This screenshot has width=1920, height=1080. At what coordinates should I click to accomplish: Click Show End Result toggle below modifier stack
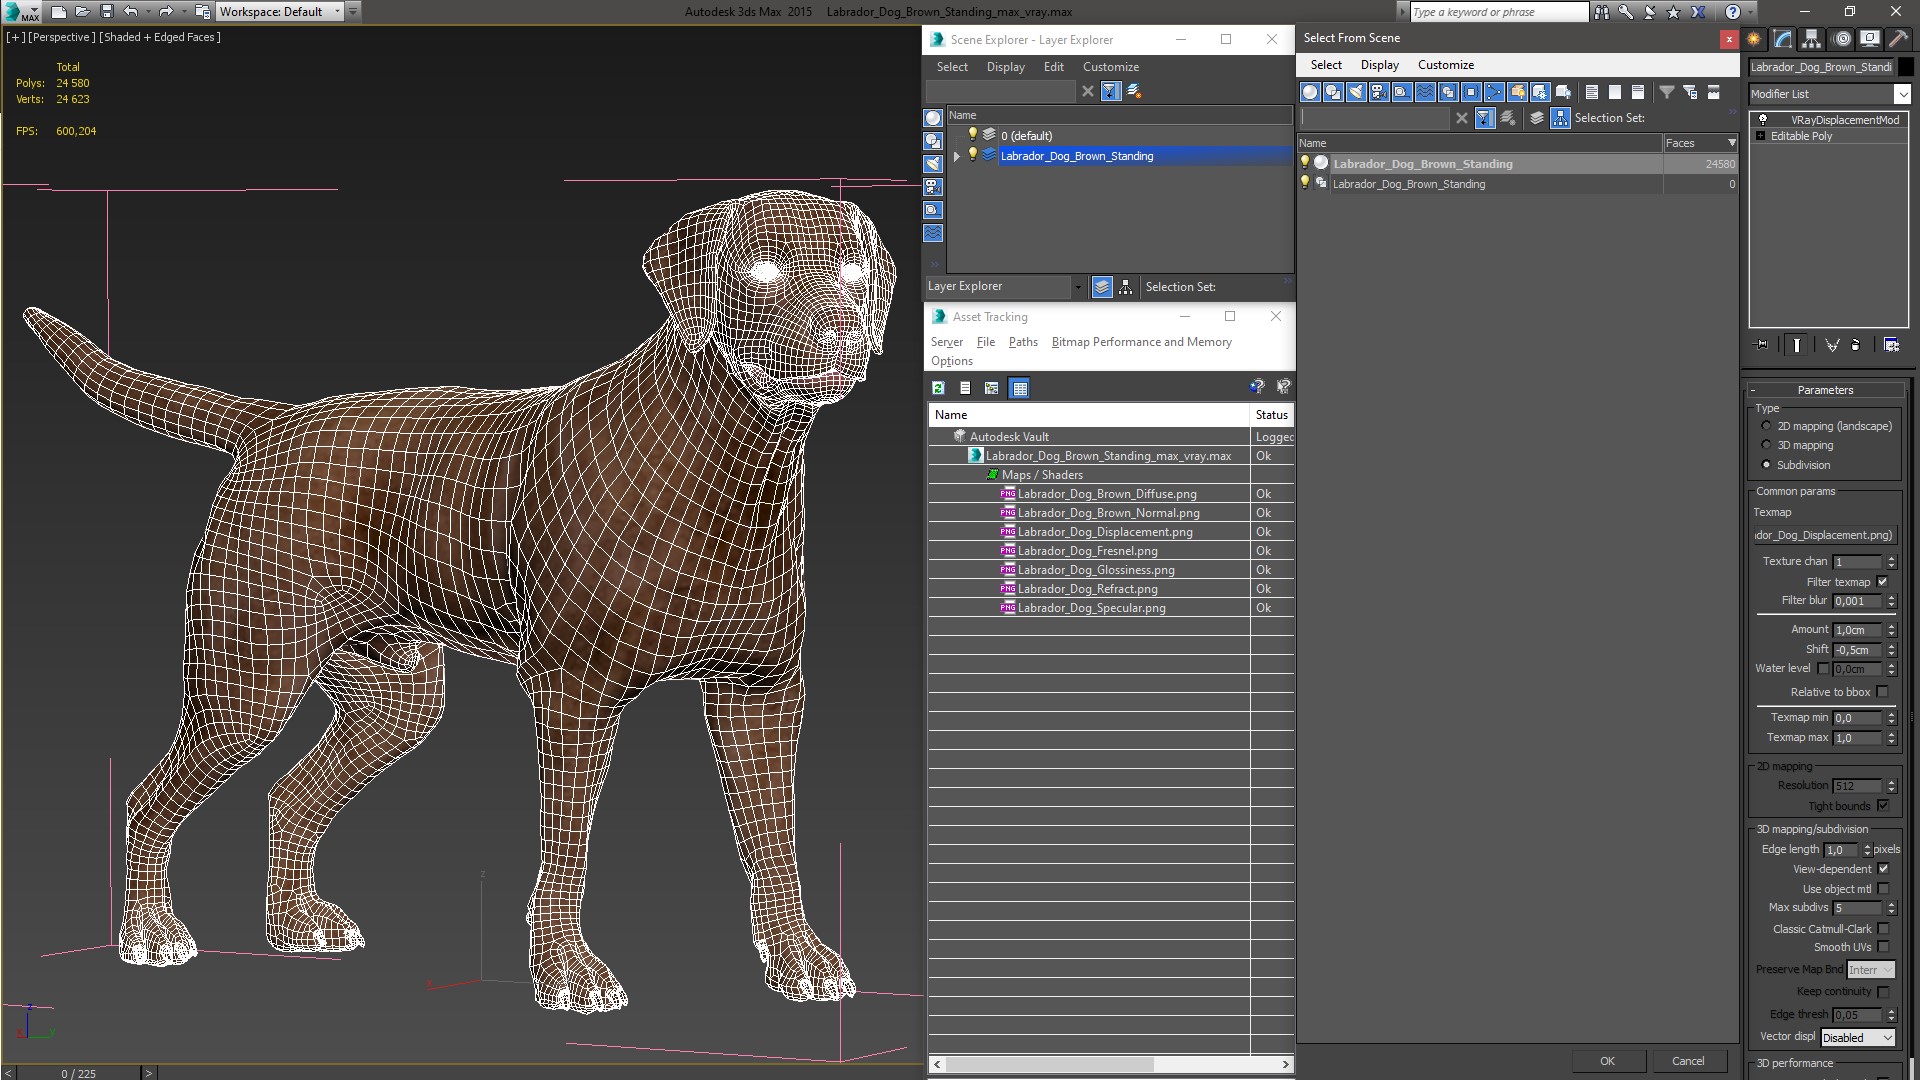click(1797, 345)
